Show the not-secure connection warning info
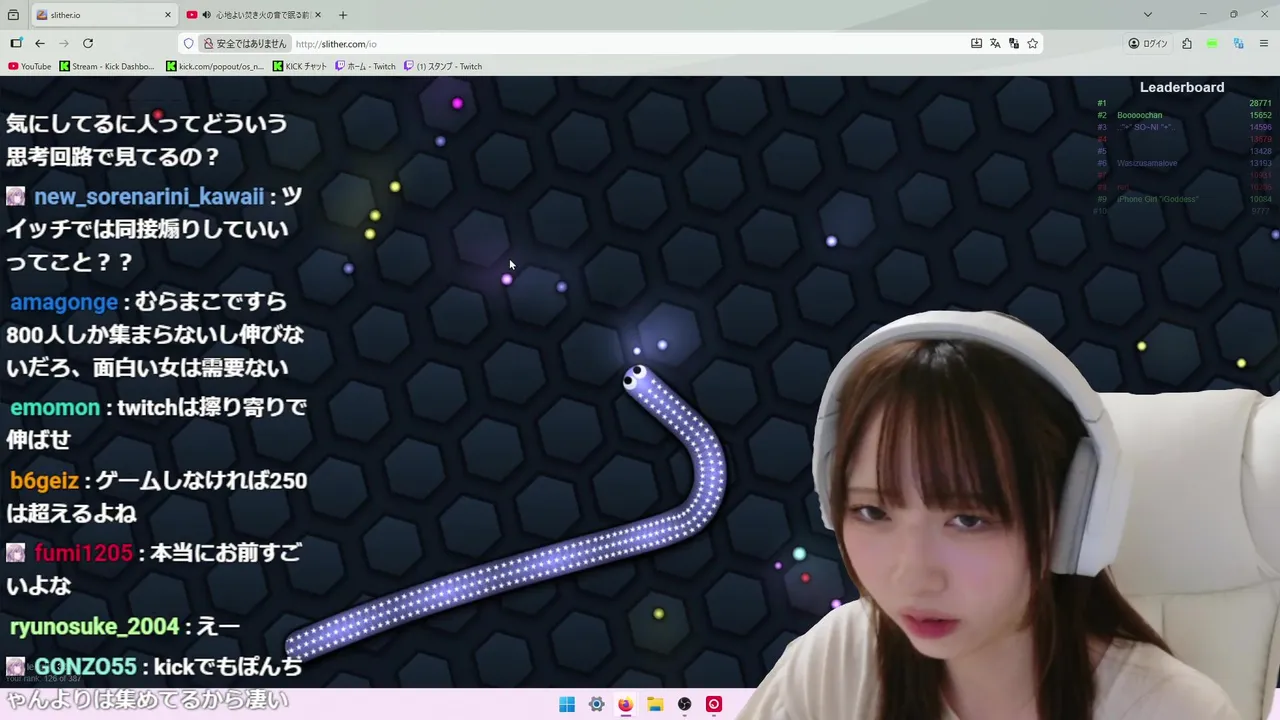The image size is (1280, 720). pyautogui.click(x=245, y=44)
